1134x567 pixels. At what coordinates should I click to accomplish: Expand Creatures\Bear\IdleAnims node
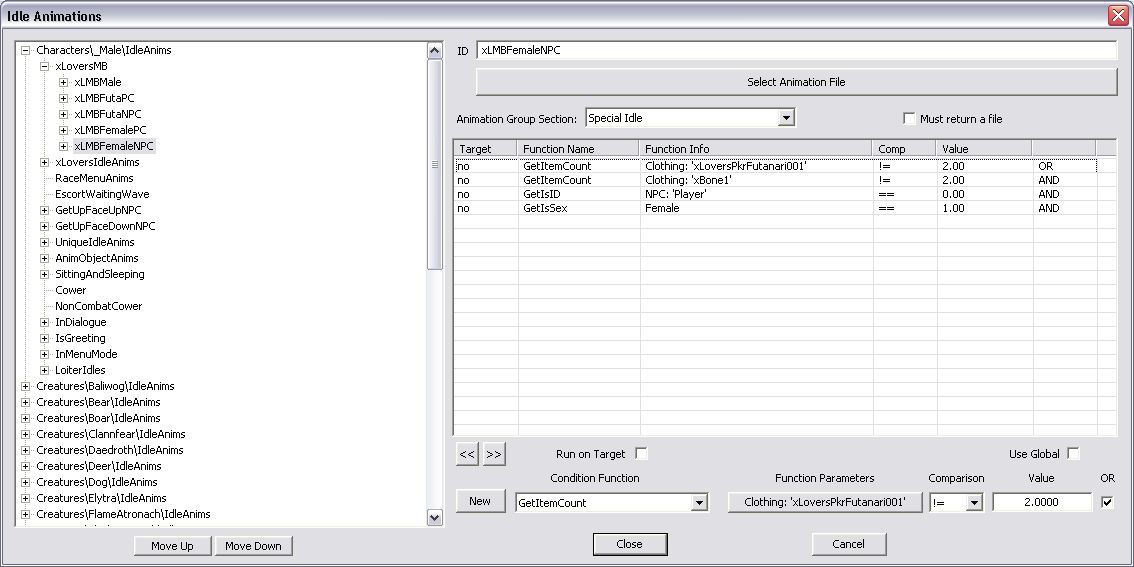pos(26,402)
